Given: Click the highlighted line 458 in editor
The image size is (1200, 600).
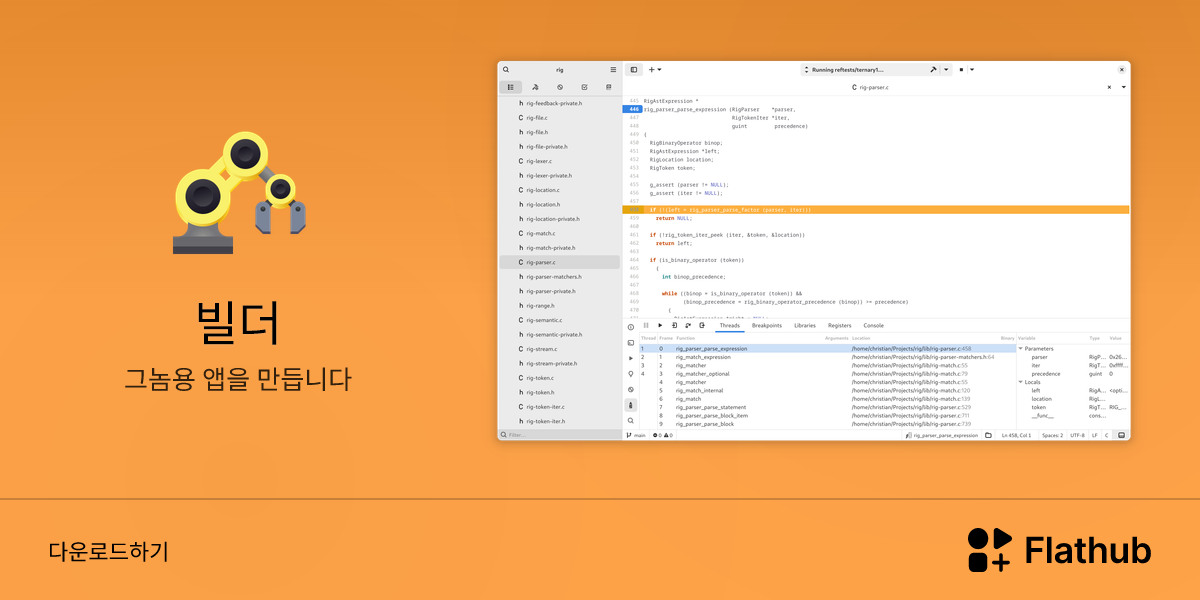Looking at the screenshot, I should 876,210.
